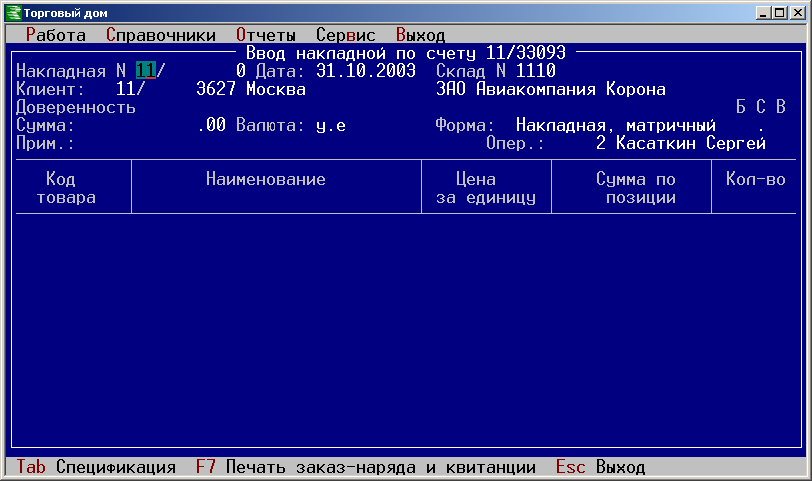Maximize the Торговый дом window
The width and height of the screenshot is (812, 481).
coord(779,13)
